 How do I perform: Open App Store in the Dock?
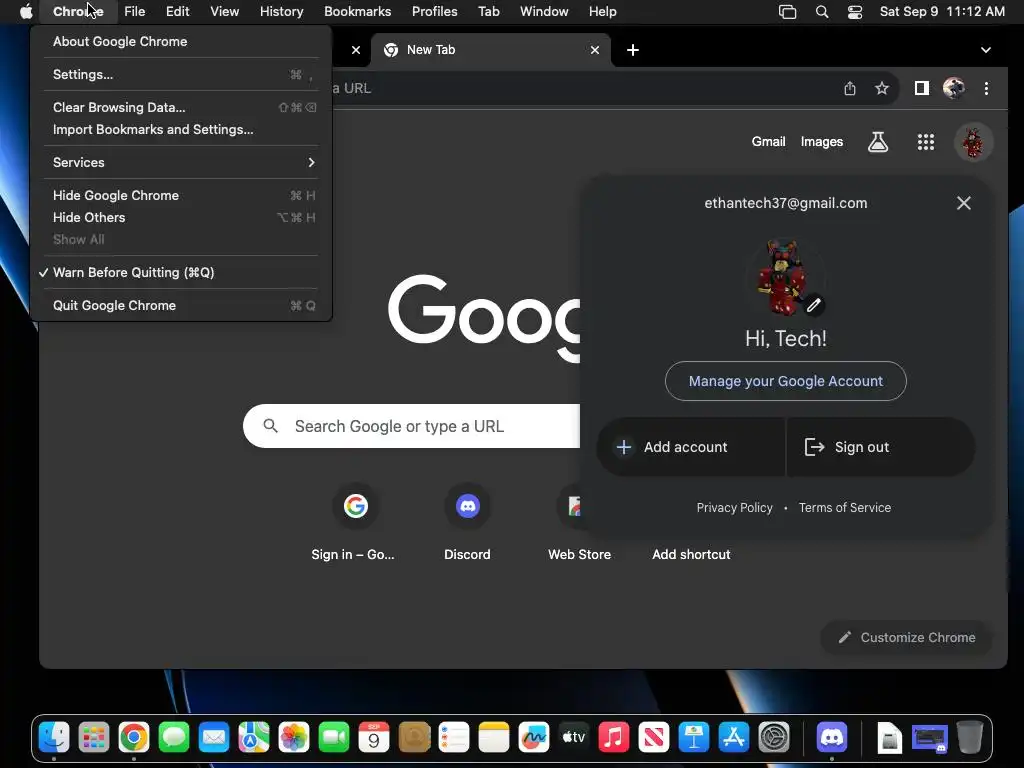coord(734,738)
